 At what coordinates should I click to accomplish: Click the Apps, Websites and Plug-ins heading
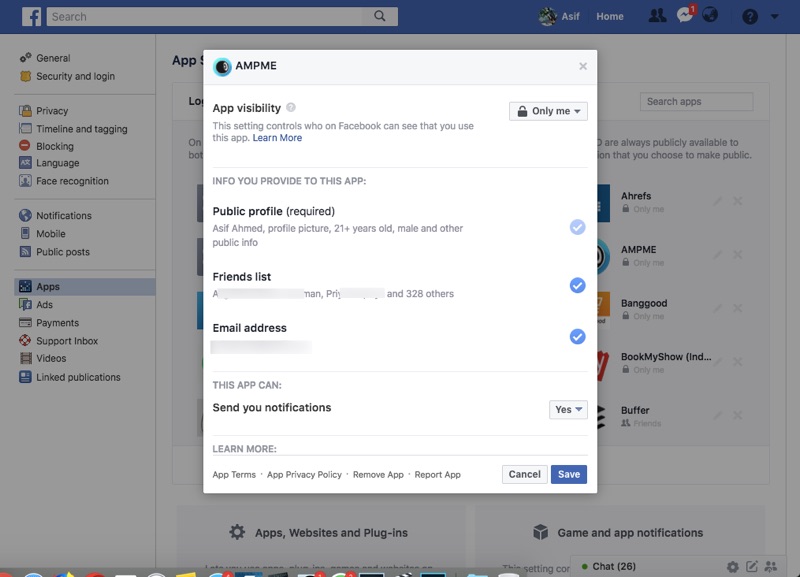(x=331, y=533)
